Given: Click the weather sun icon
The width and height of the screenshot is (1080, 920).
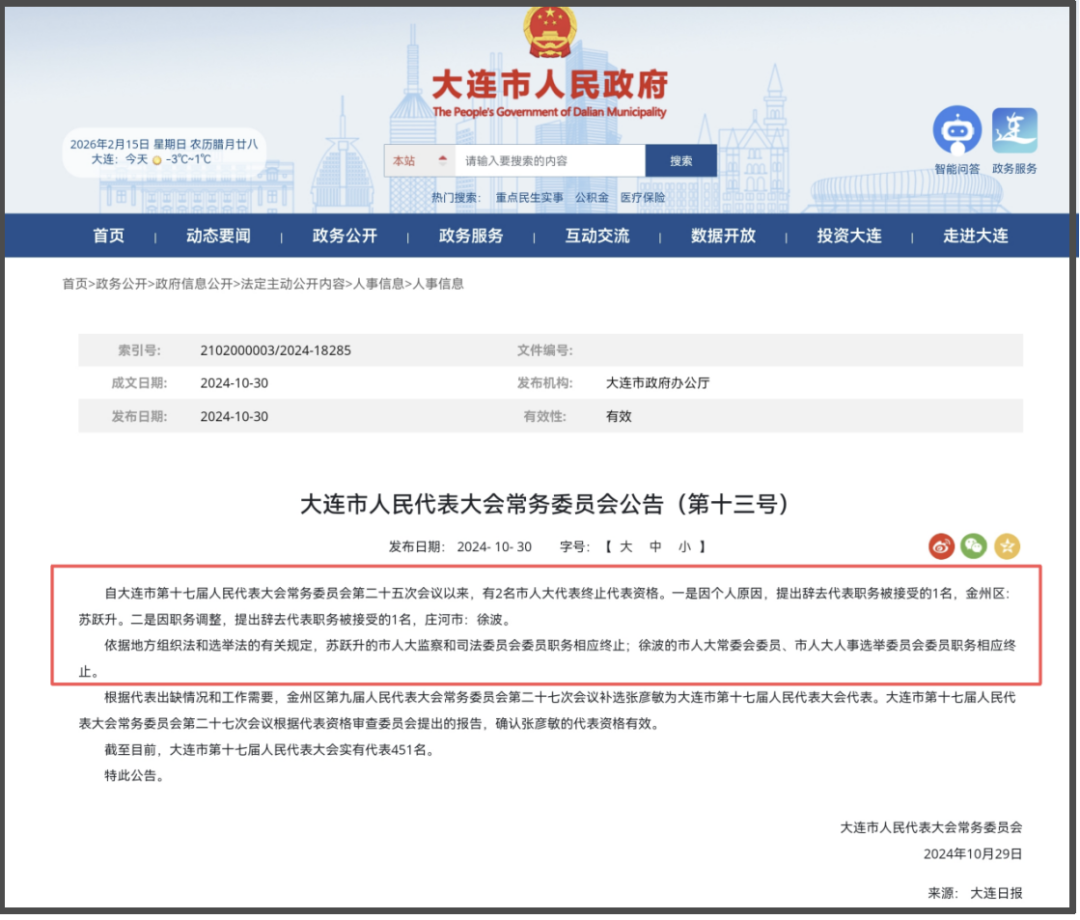Looking at the screenshot, I should [x=157, y=159].
